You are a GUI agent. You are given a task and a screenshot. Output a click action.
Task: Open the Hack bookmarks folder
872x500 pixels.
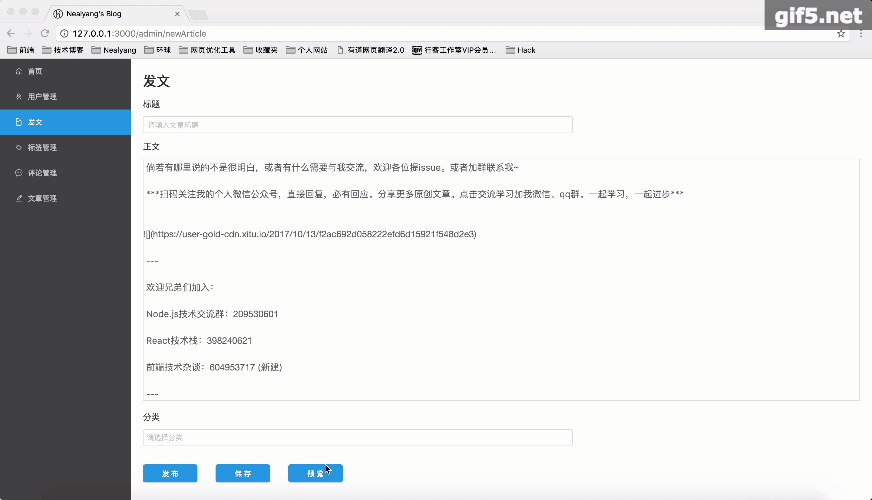click(x=521, y=50)
